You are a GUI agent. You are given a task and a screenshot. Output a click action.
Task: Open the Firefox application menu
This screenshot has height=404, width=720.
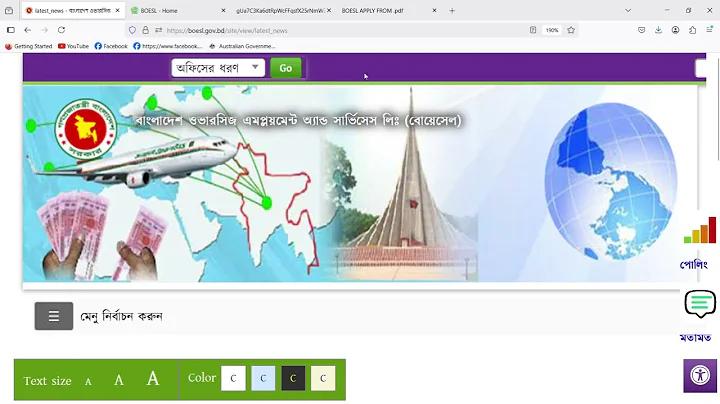(709, 30)
